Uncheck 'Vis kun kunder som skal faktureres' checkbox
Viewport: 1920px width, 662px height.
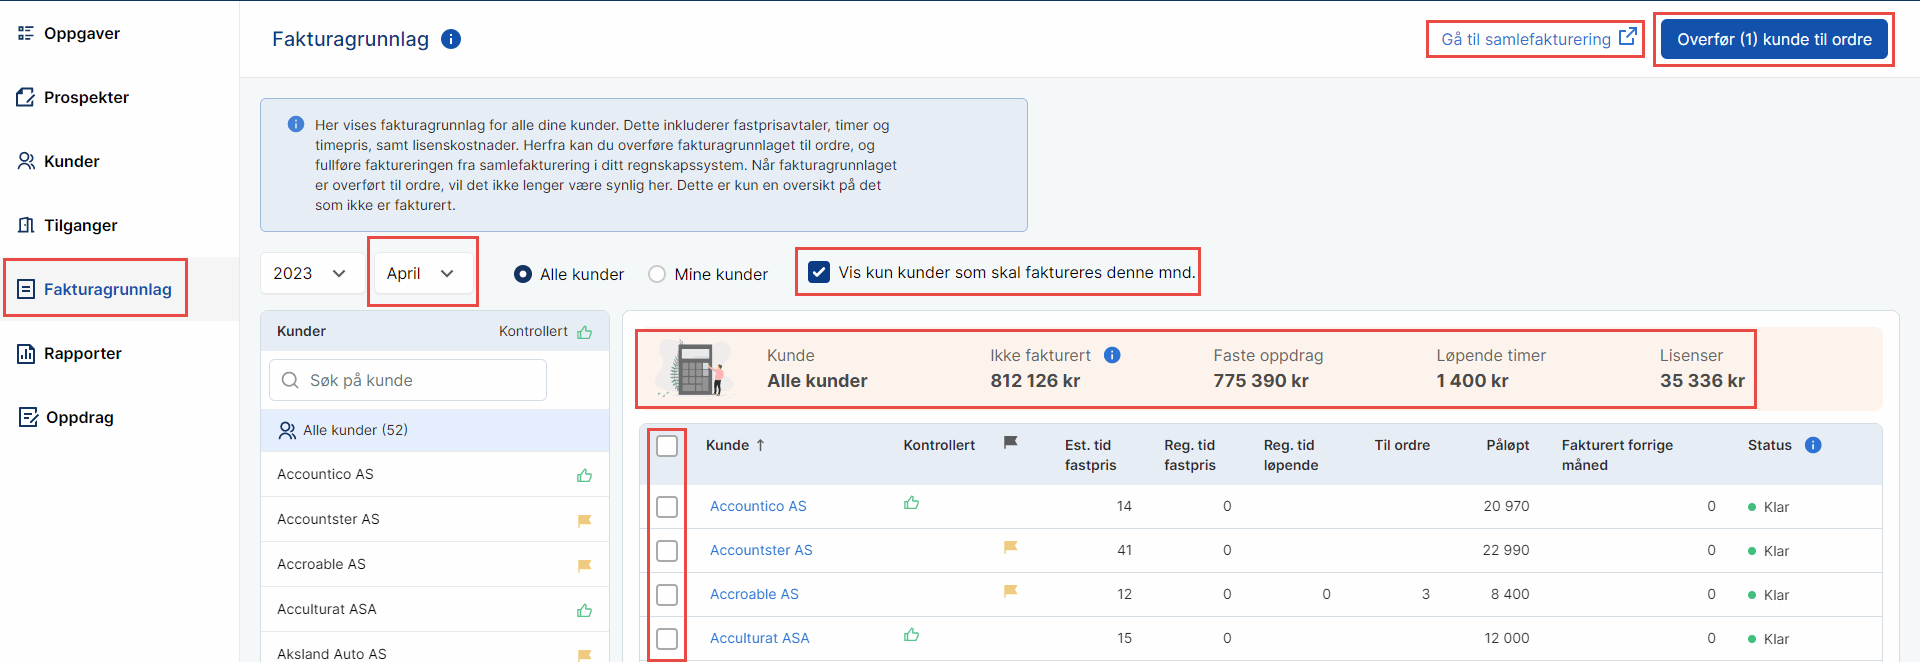click(x=819, y=272)
